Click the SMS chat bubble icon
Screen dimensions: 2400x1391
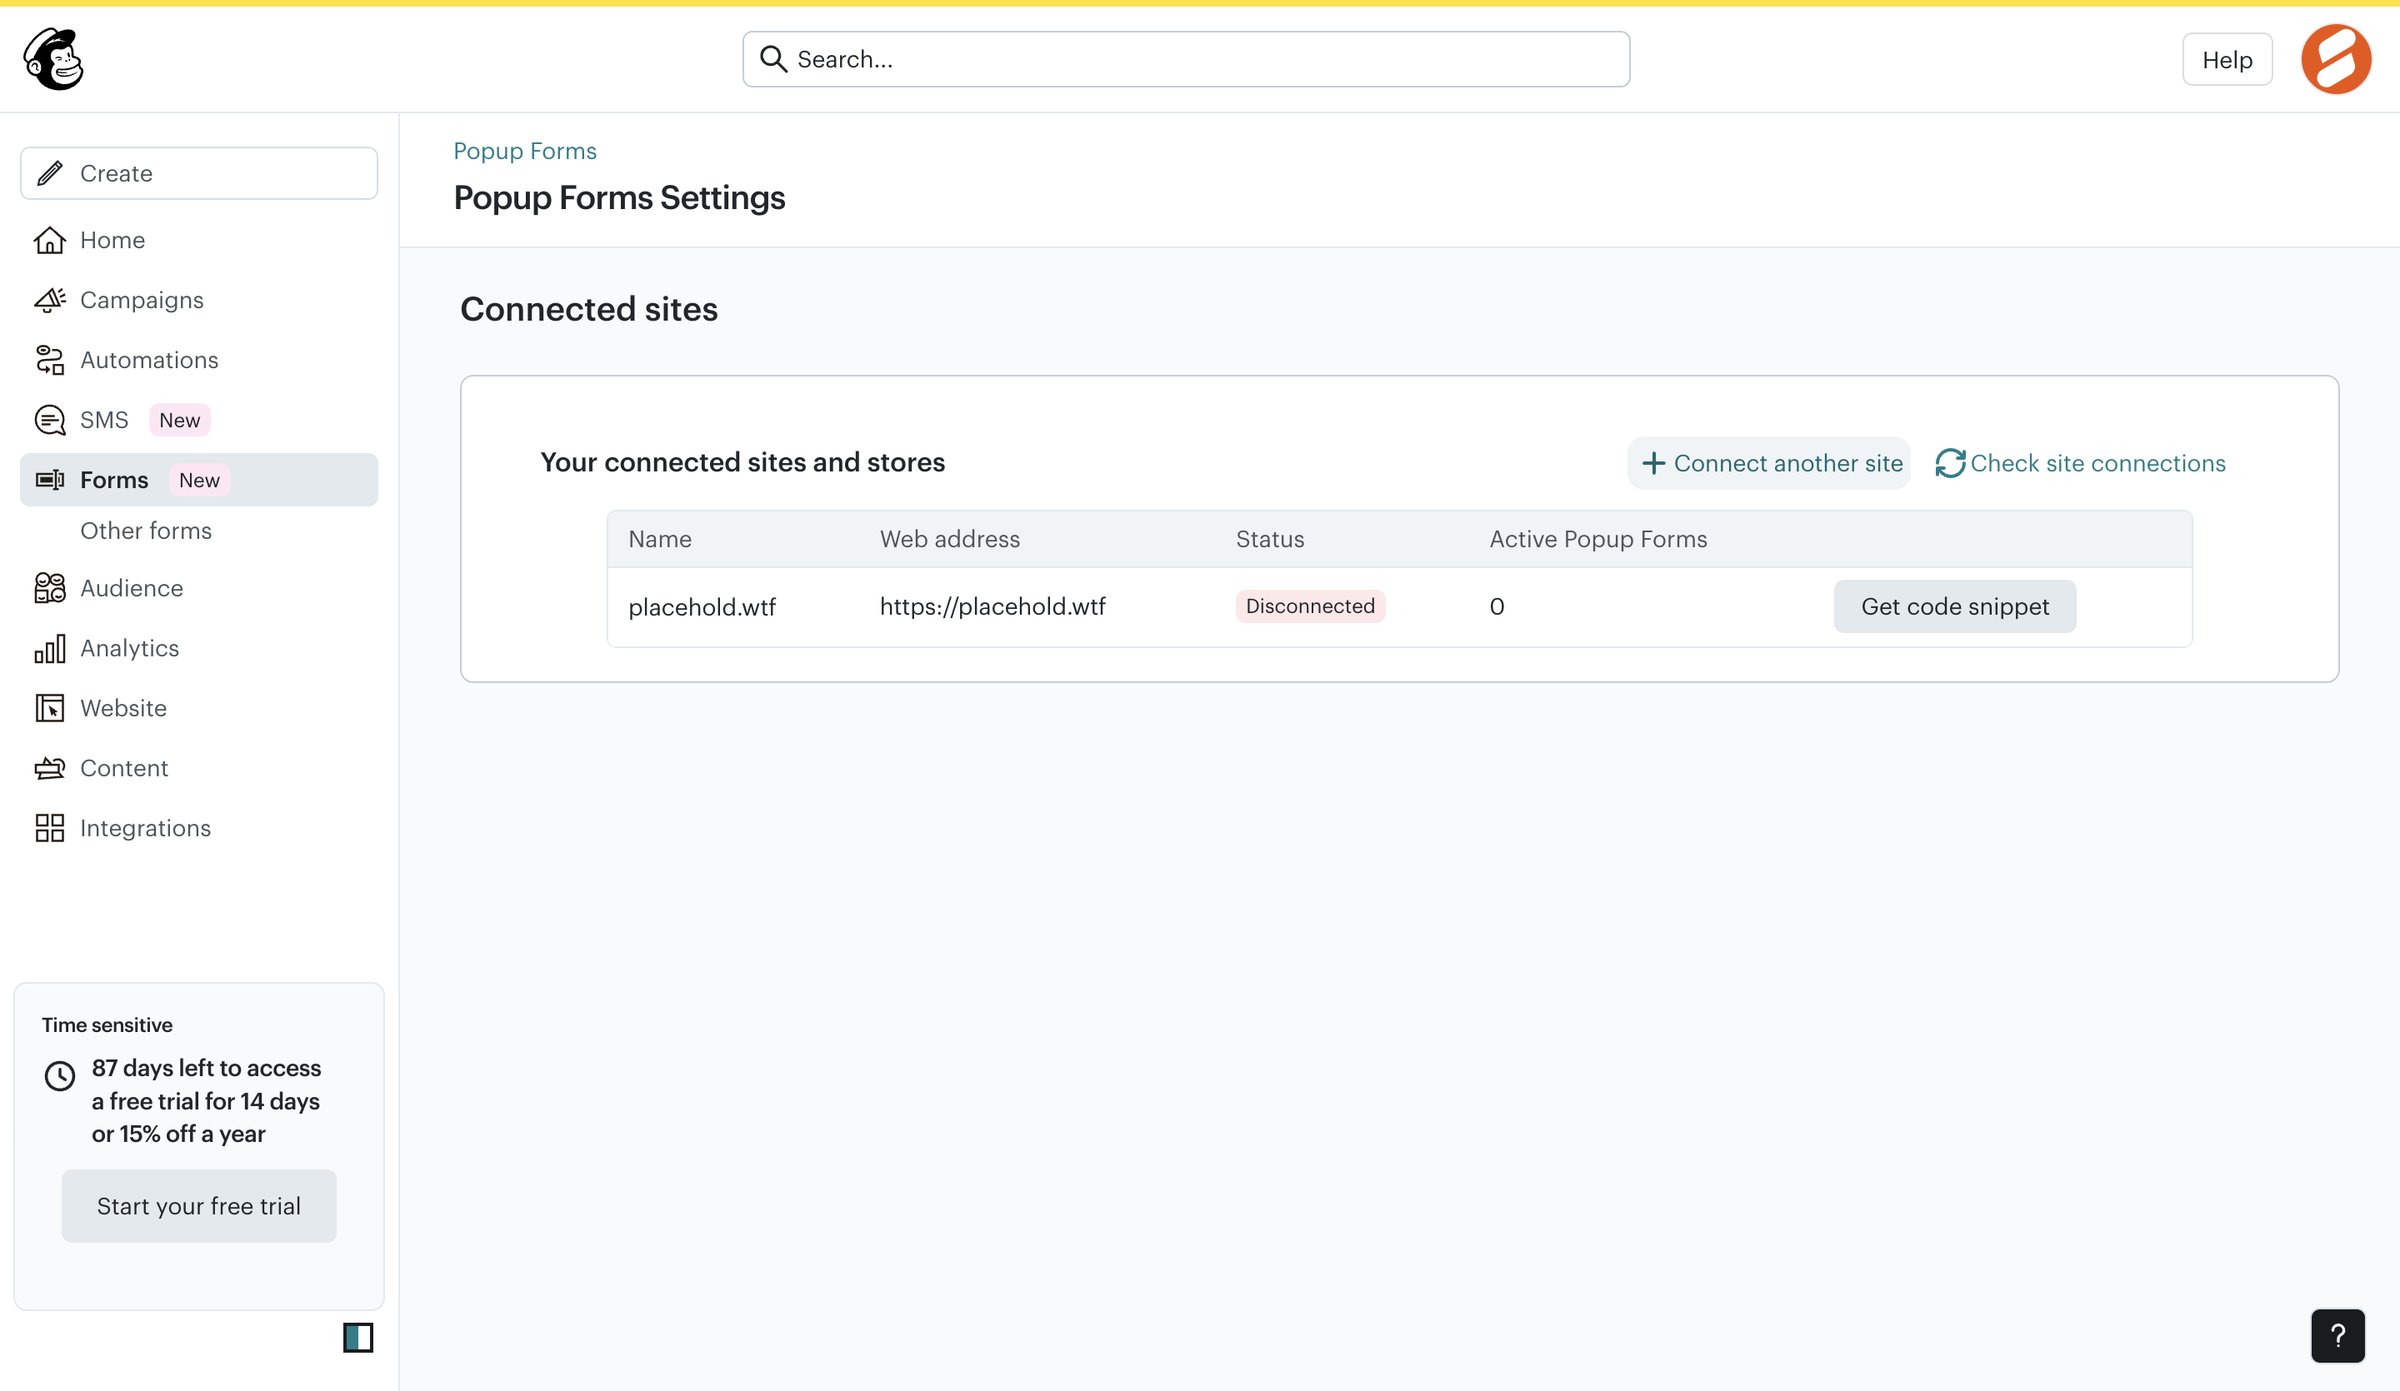[x=50, y=420]
